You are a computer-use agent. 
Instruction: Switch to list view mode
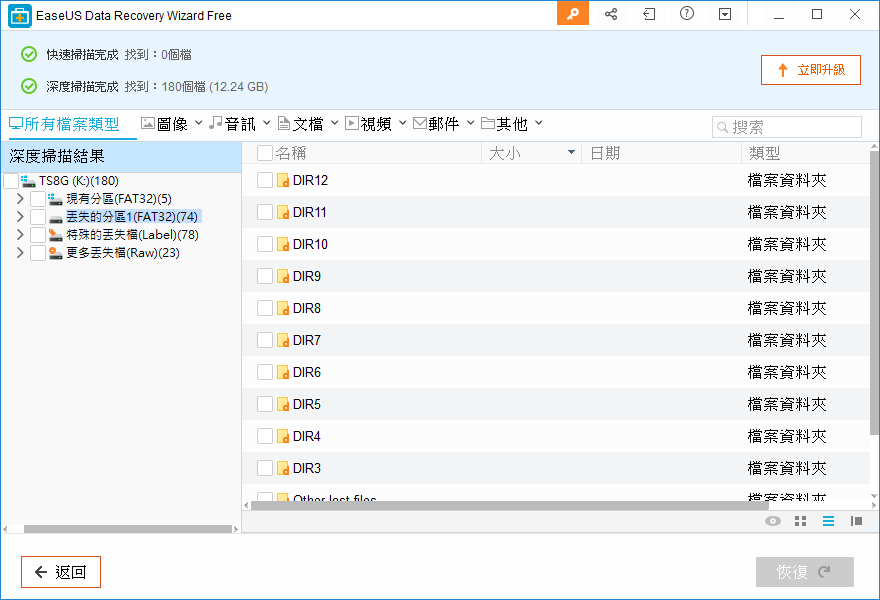pos(828,521)
